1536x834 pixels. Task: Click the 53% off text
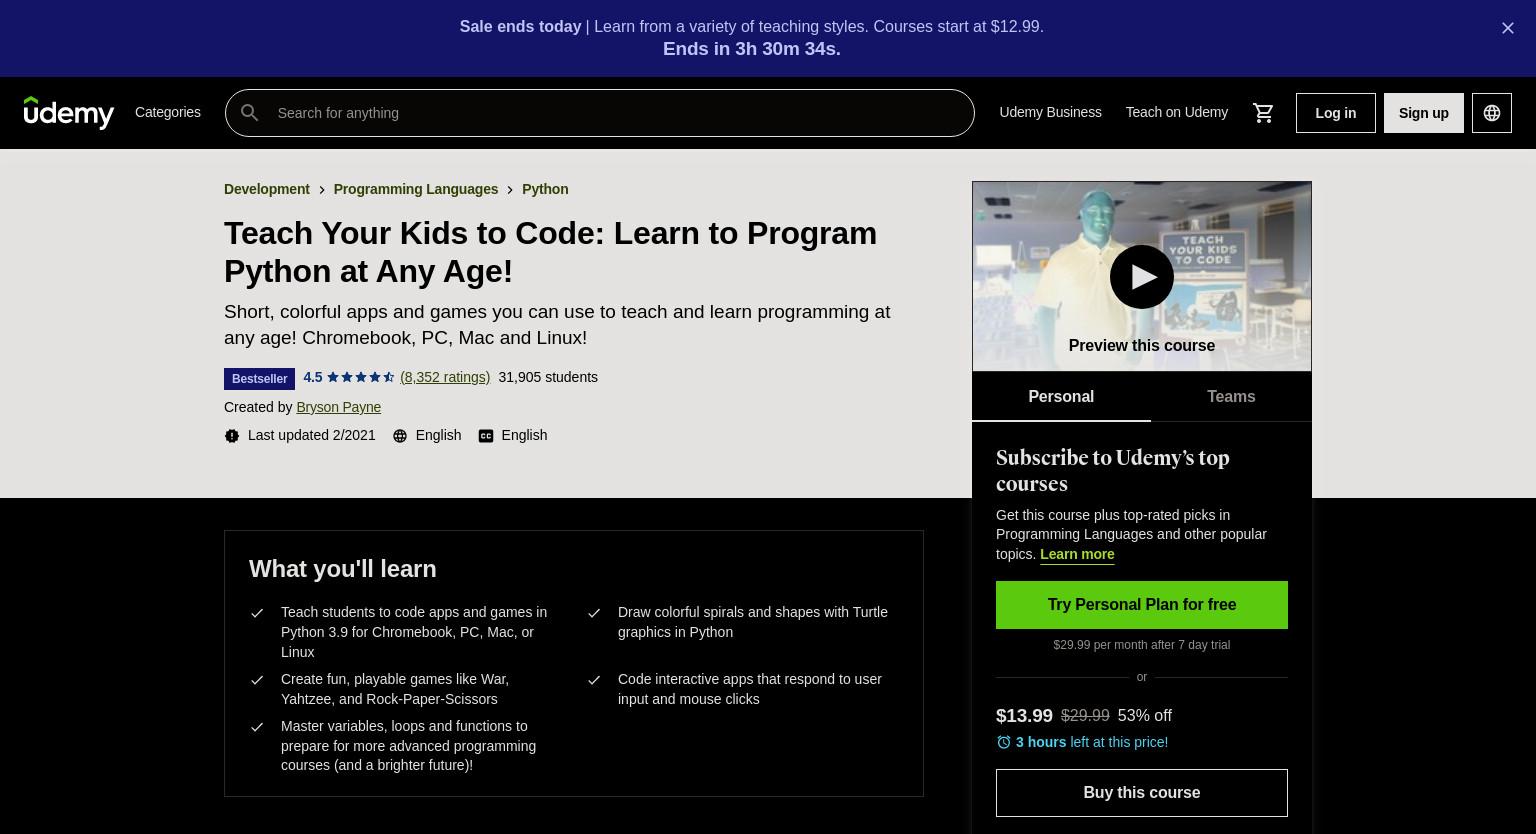click(1145, 716)
